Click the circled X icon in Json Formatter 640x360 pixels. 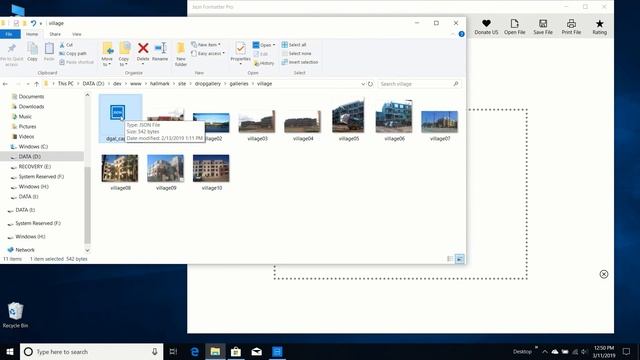click(604, 274)
